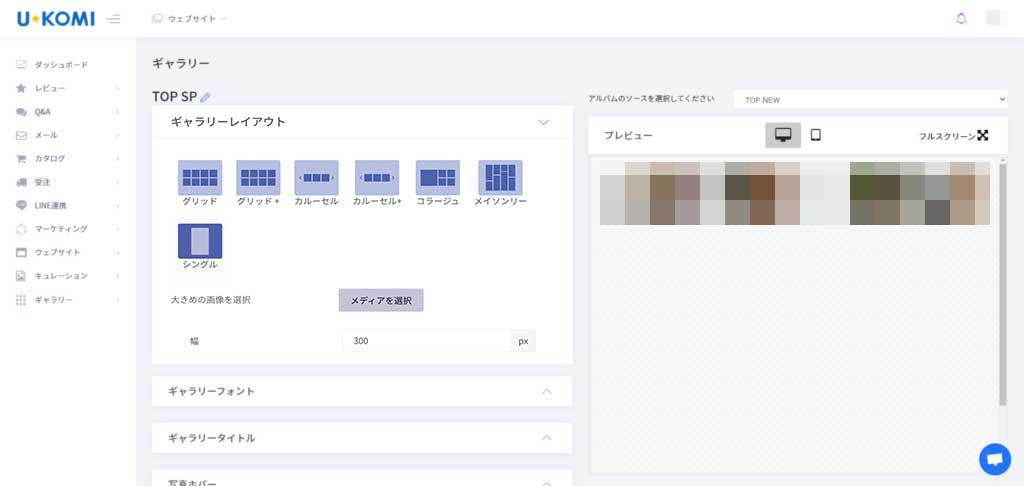Open the メール sidebar menu
Screen dimensions: 1024x486
pyautogui.click(x=68, y=135)
